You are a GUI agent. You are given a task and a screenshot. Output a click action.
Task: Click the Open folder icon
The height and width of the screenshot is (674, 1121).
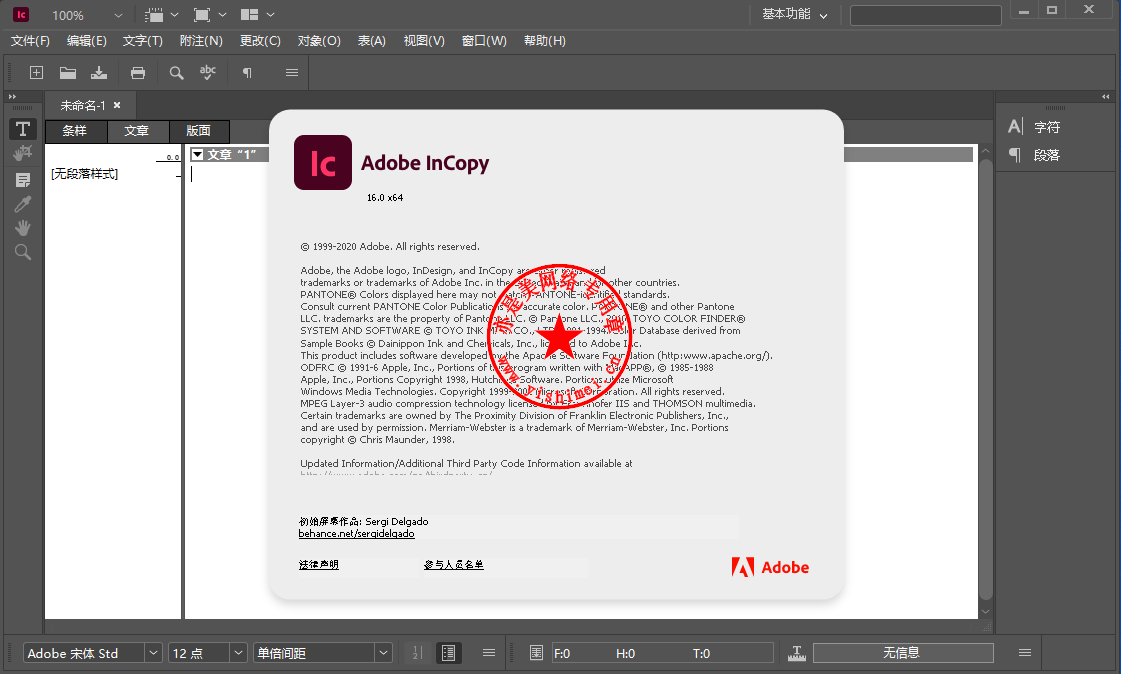68,72
